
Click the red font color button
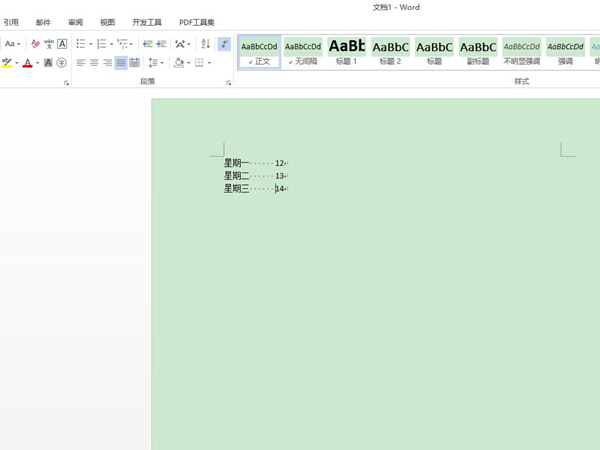click(x=26, y=63)
